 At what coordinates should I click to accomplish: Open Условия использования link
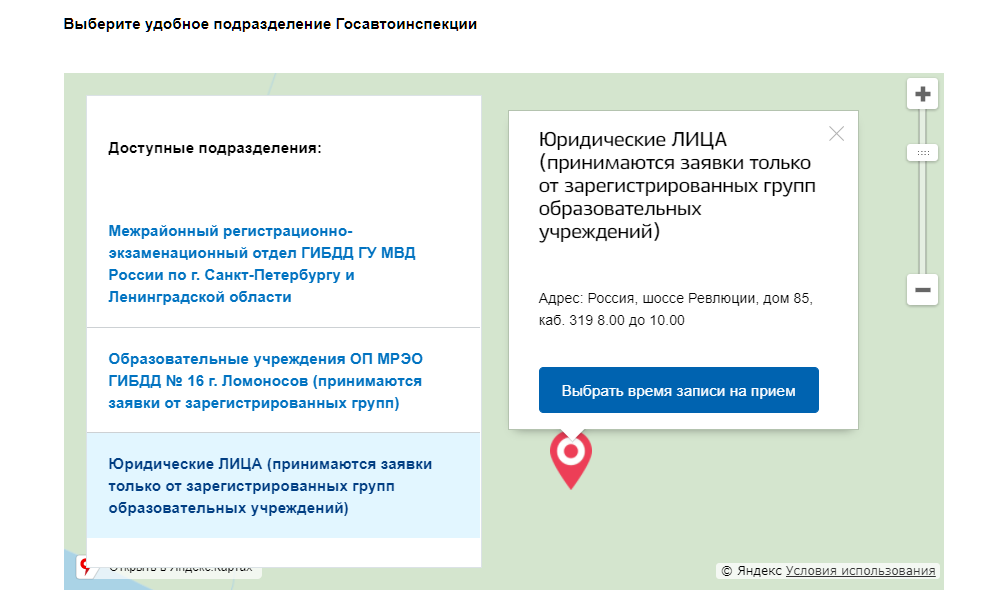pyautogui.click(x=860, y=571)
